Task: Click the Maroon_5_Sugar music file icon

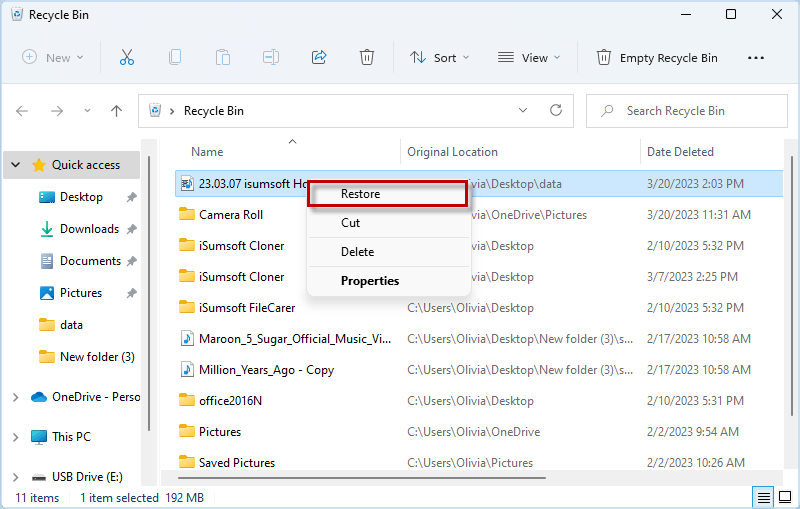Action: pyautogui.click(x=187, y=339)
